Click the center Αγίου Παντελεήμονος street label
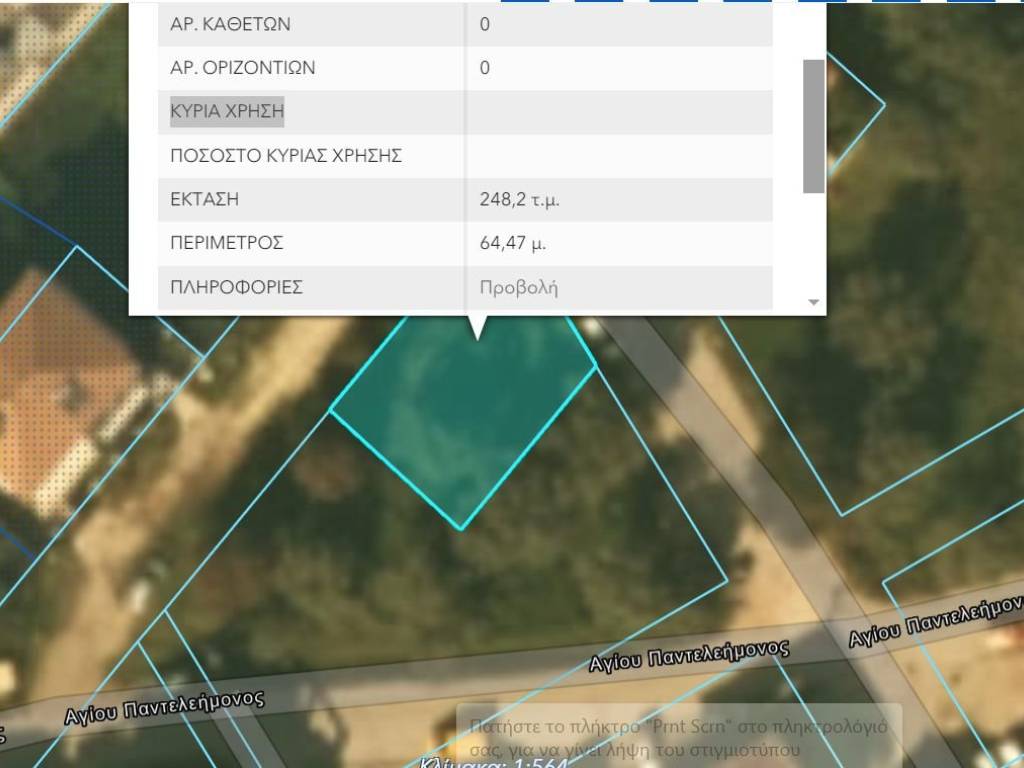The height and width of the screenshot is (768, 1024). (x=688, y=655)
